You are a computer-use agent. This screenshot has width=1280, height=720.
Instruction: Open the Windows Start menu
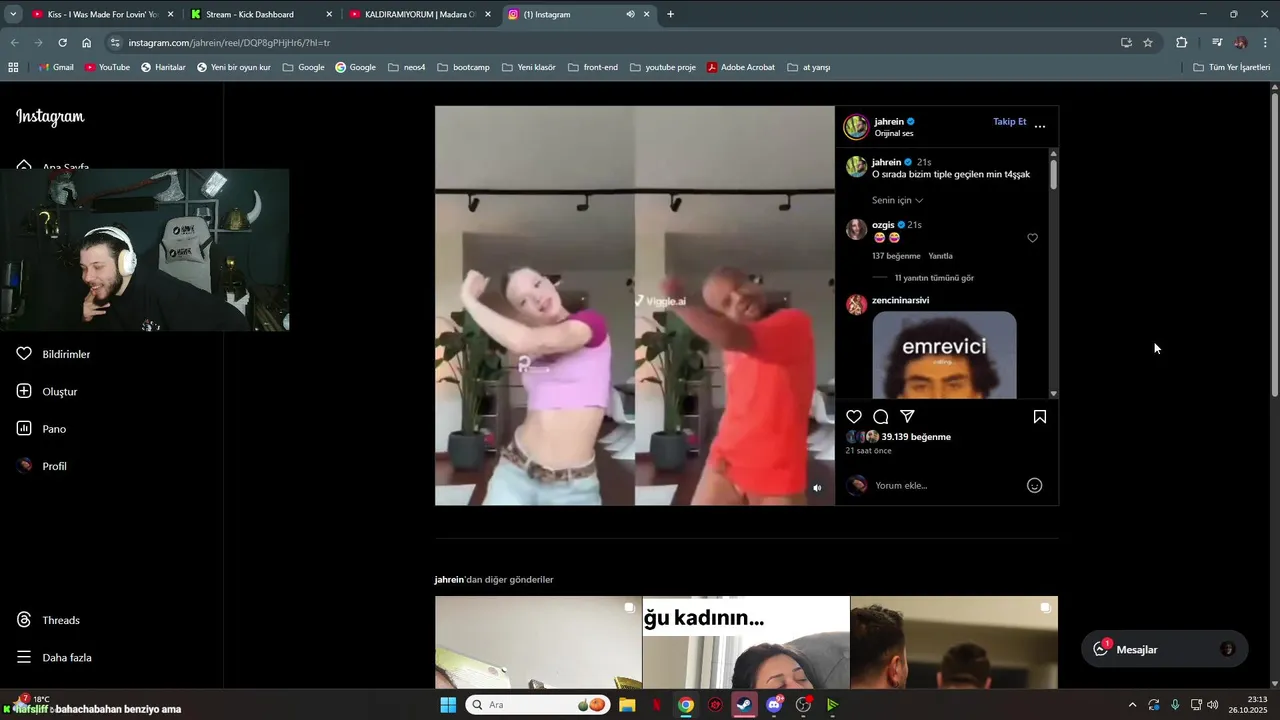point(448,705)
